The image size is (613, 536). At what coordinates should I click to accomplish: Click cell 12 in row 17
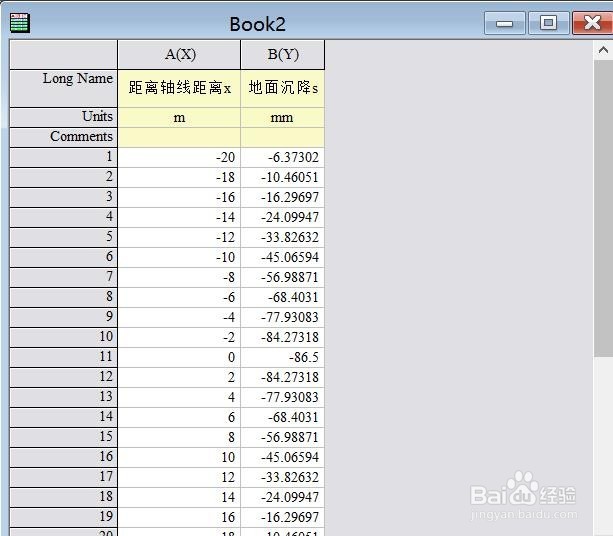179,477
